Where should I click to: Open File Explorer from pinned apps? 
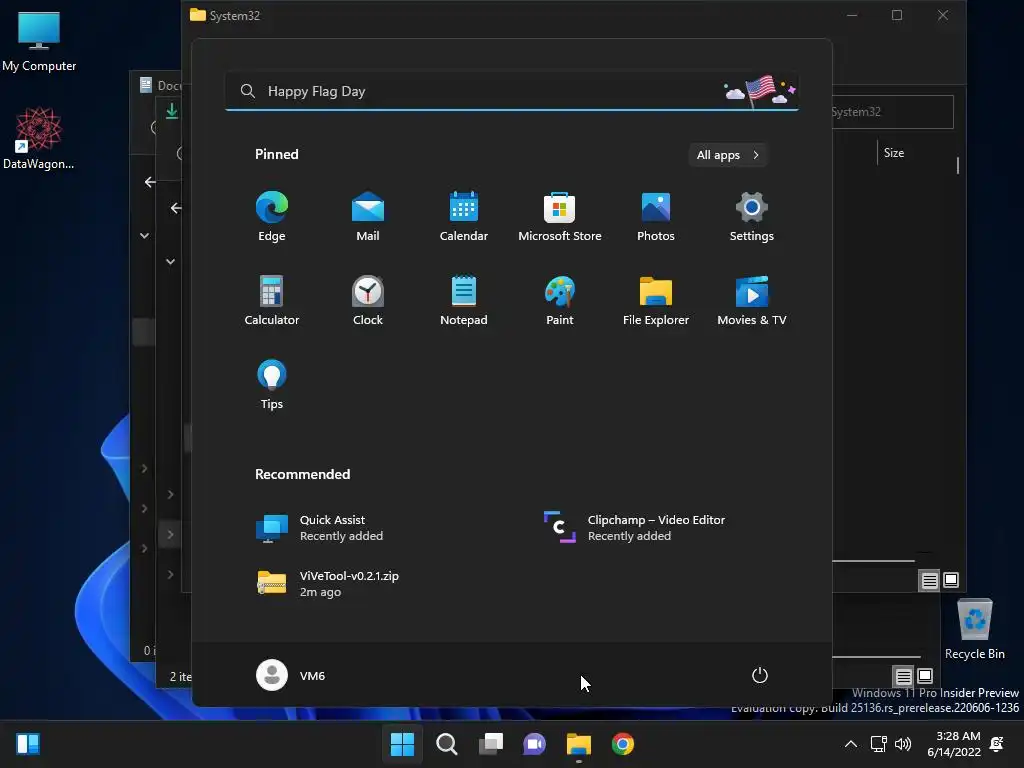pyautogui.click(x=656, y=300)
